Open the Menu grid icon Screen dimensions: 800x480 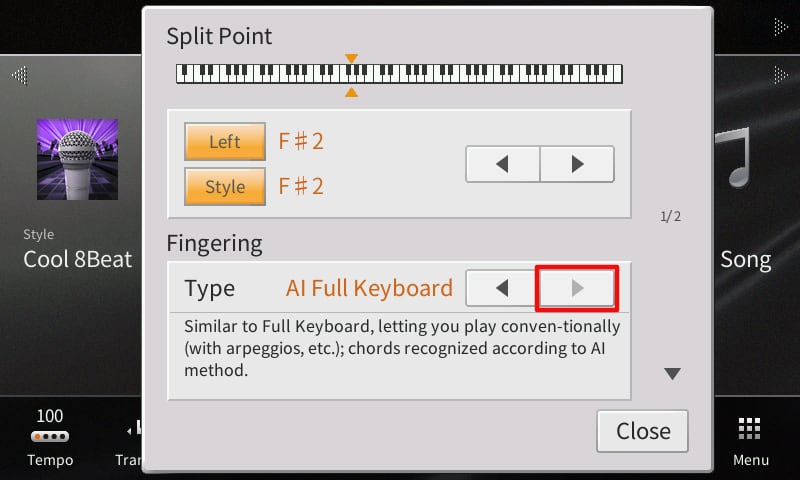[x=751, y=430]
